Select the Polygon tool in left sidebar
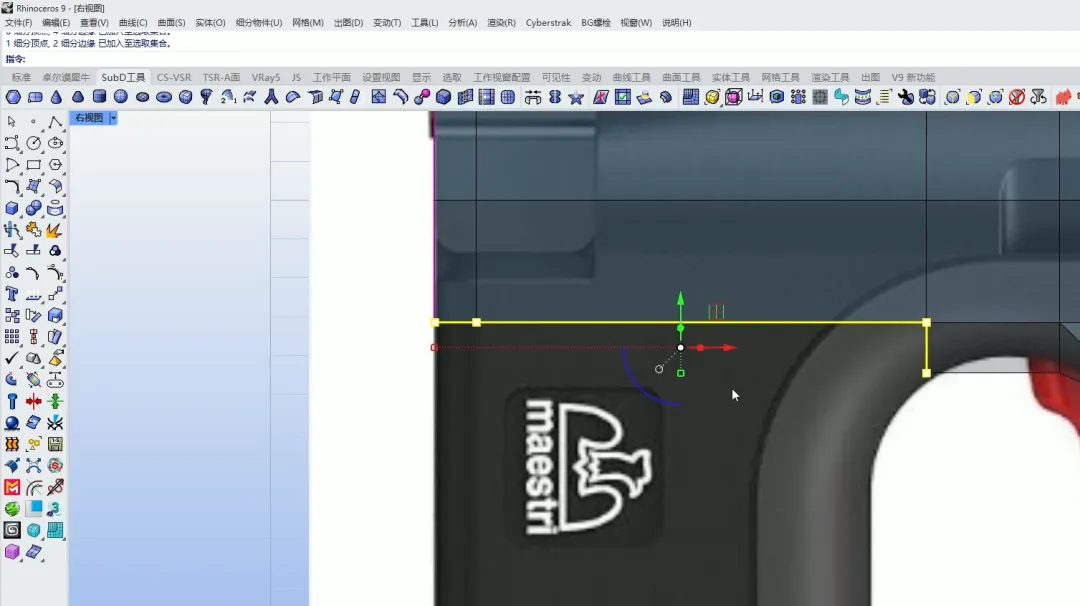This screenshot has height=606, width=1080. coord(55,165)
